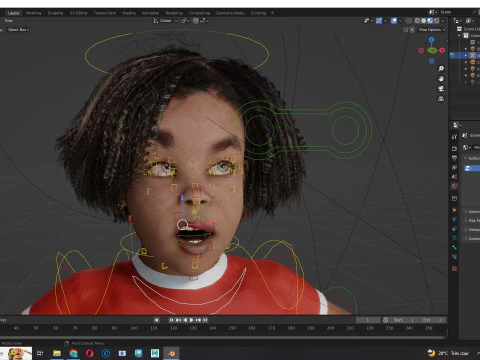480x360 pixels.
Task: Open the Global transform orientation dropdown
Action: point(165,21)
